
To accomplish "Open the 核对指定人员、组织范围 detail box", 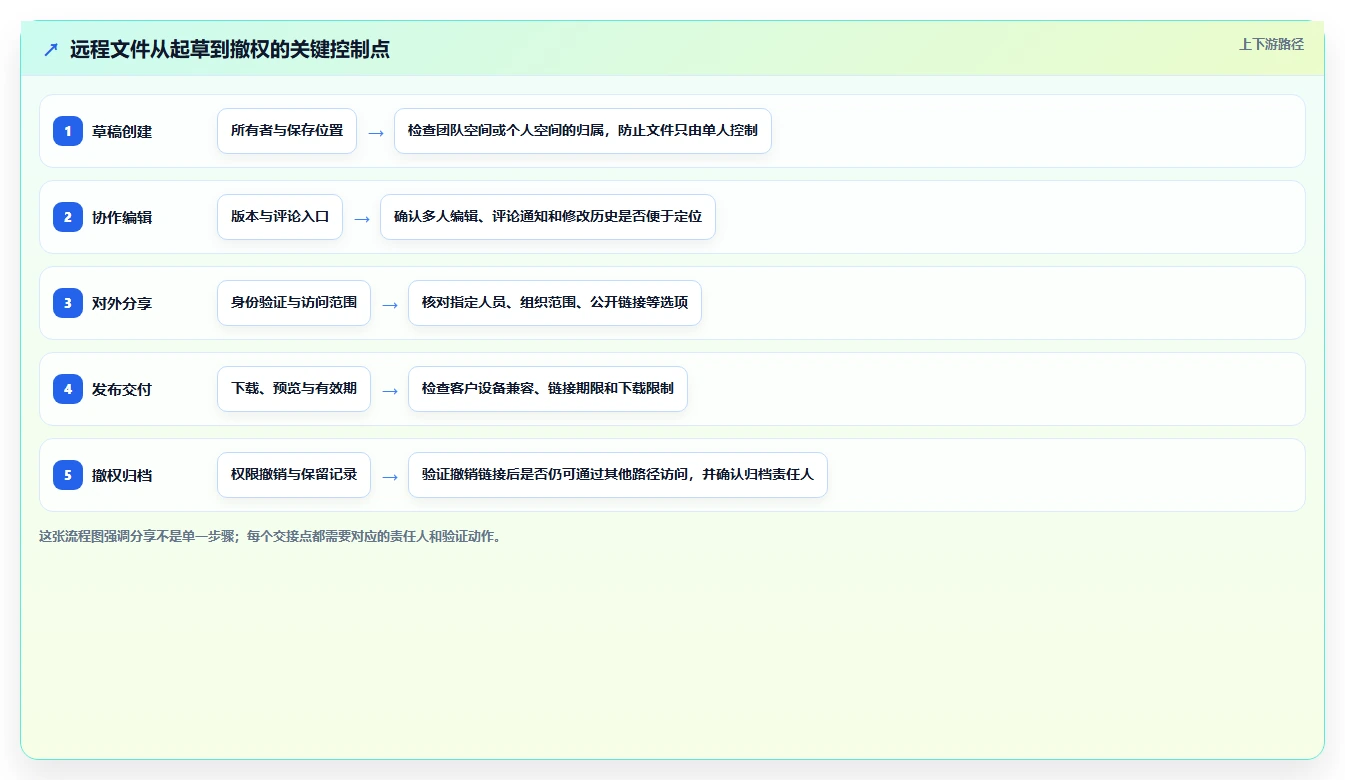I will tap(555, 303).
